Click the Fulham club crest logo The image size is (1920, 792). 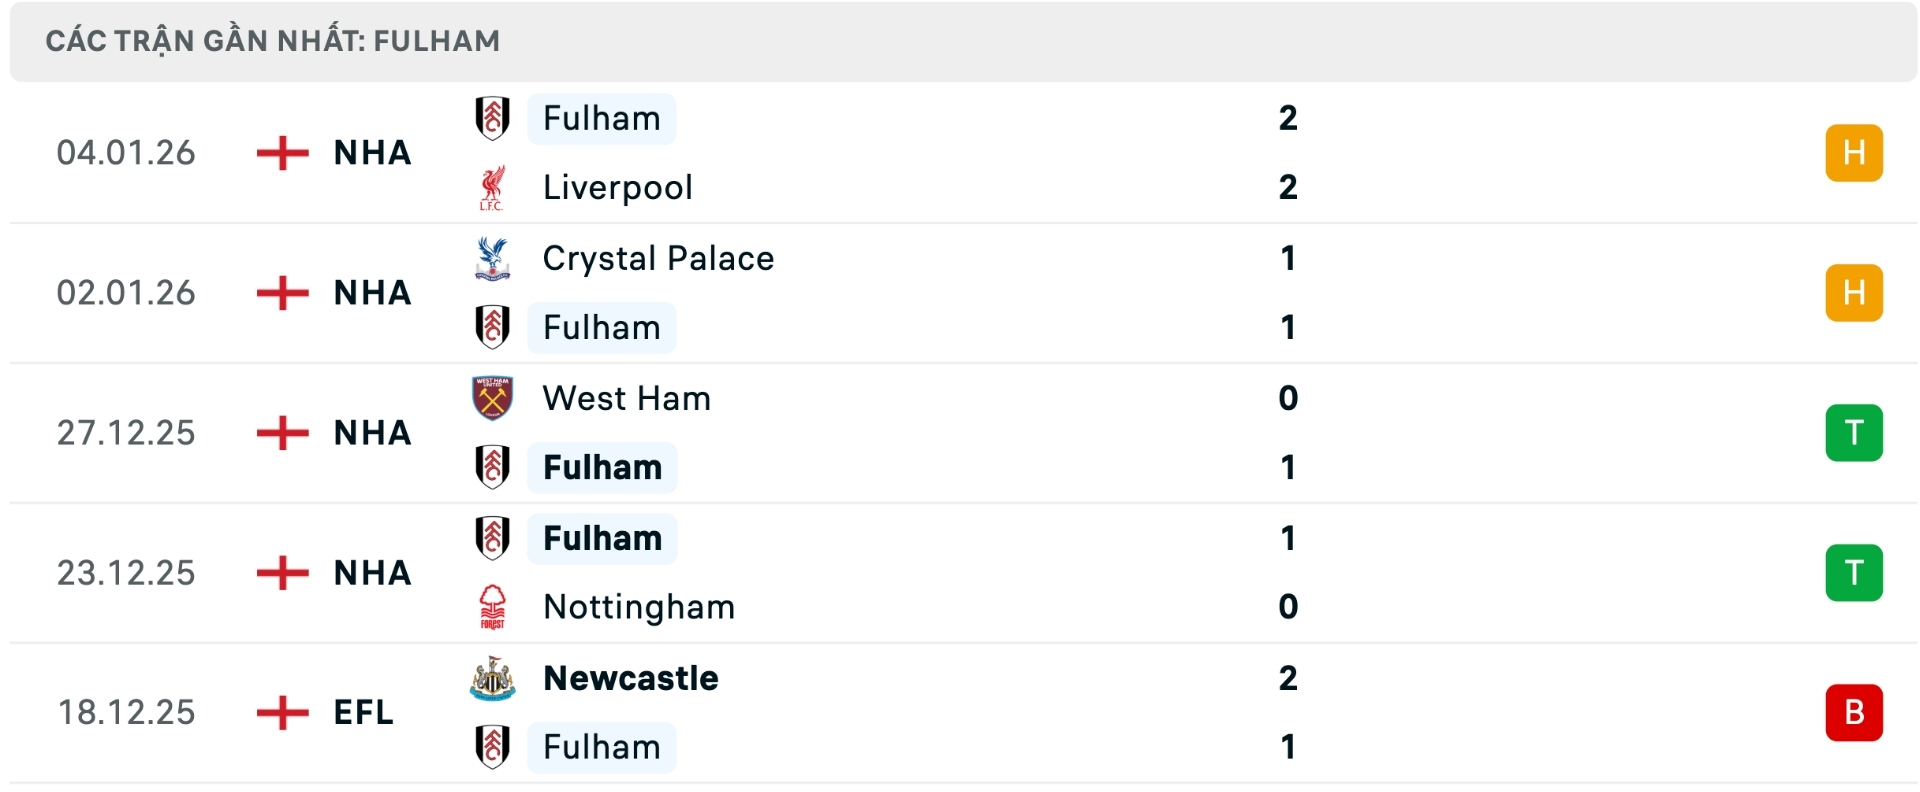(492, 117)
